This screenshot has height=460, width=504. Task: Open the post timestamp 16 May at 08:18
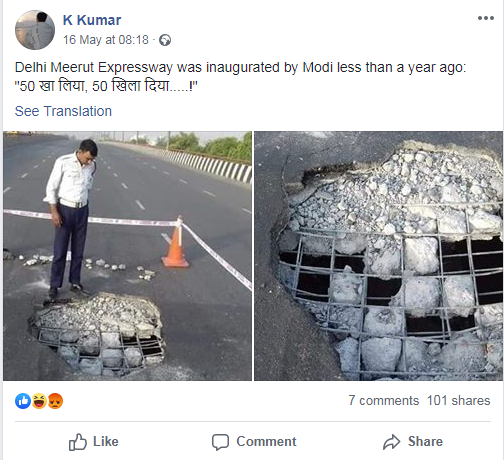[106, 40]
